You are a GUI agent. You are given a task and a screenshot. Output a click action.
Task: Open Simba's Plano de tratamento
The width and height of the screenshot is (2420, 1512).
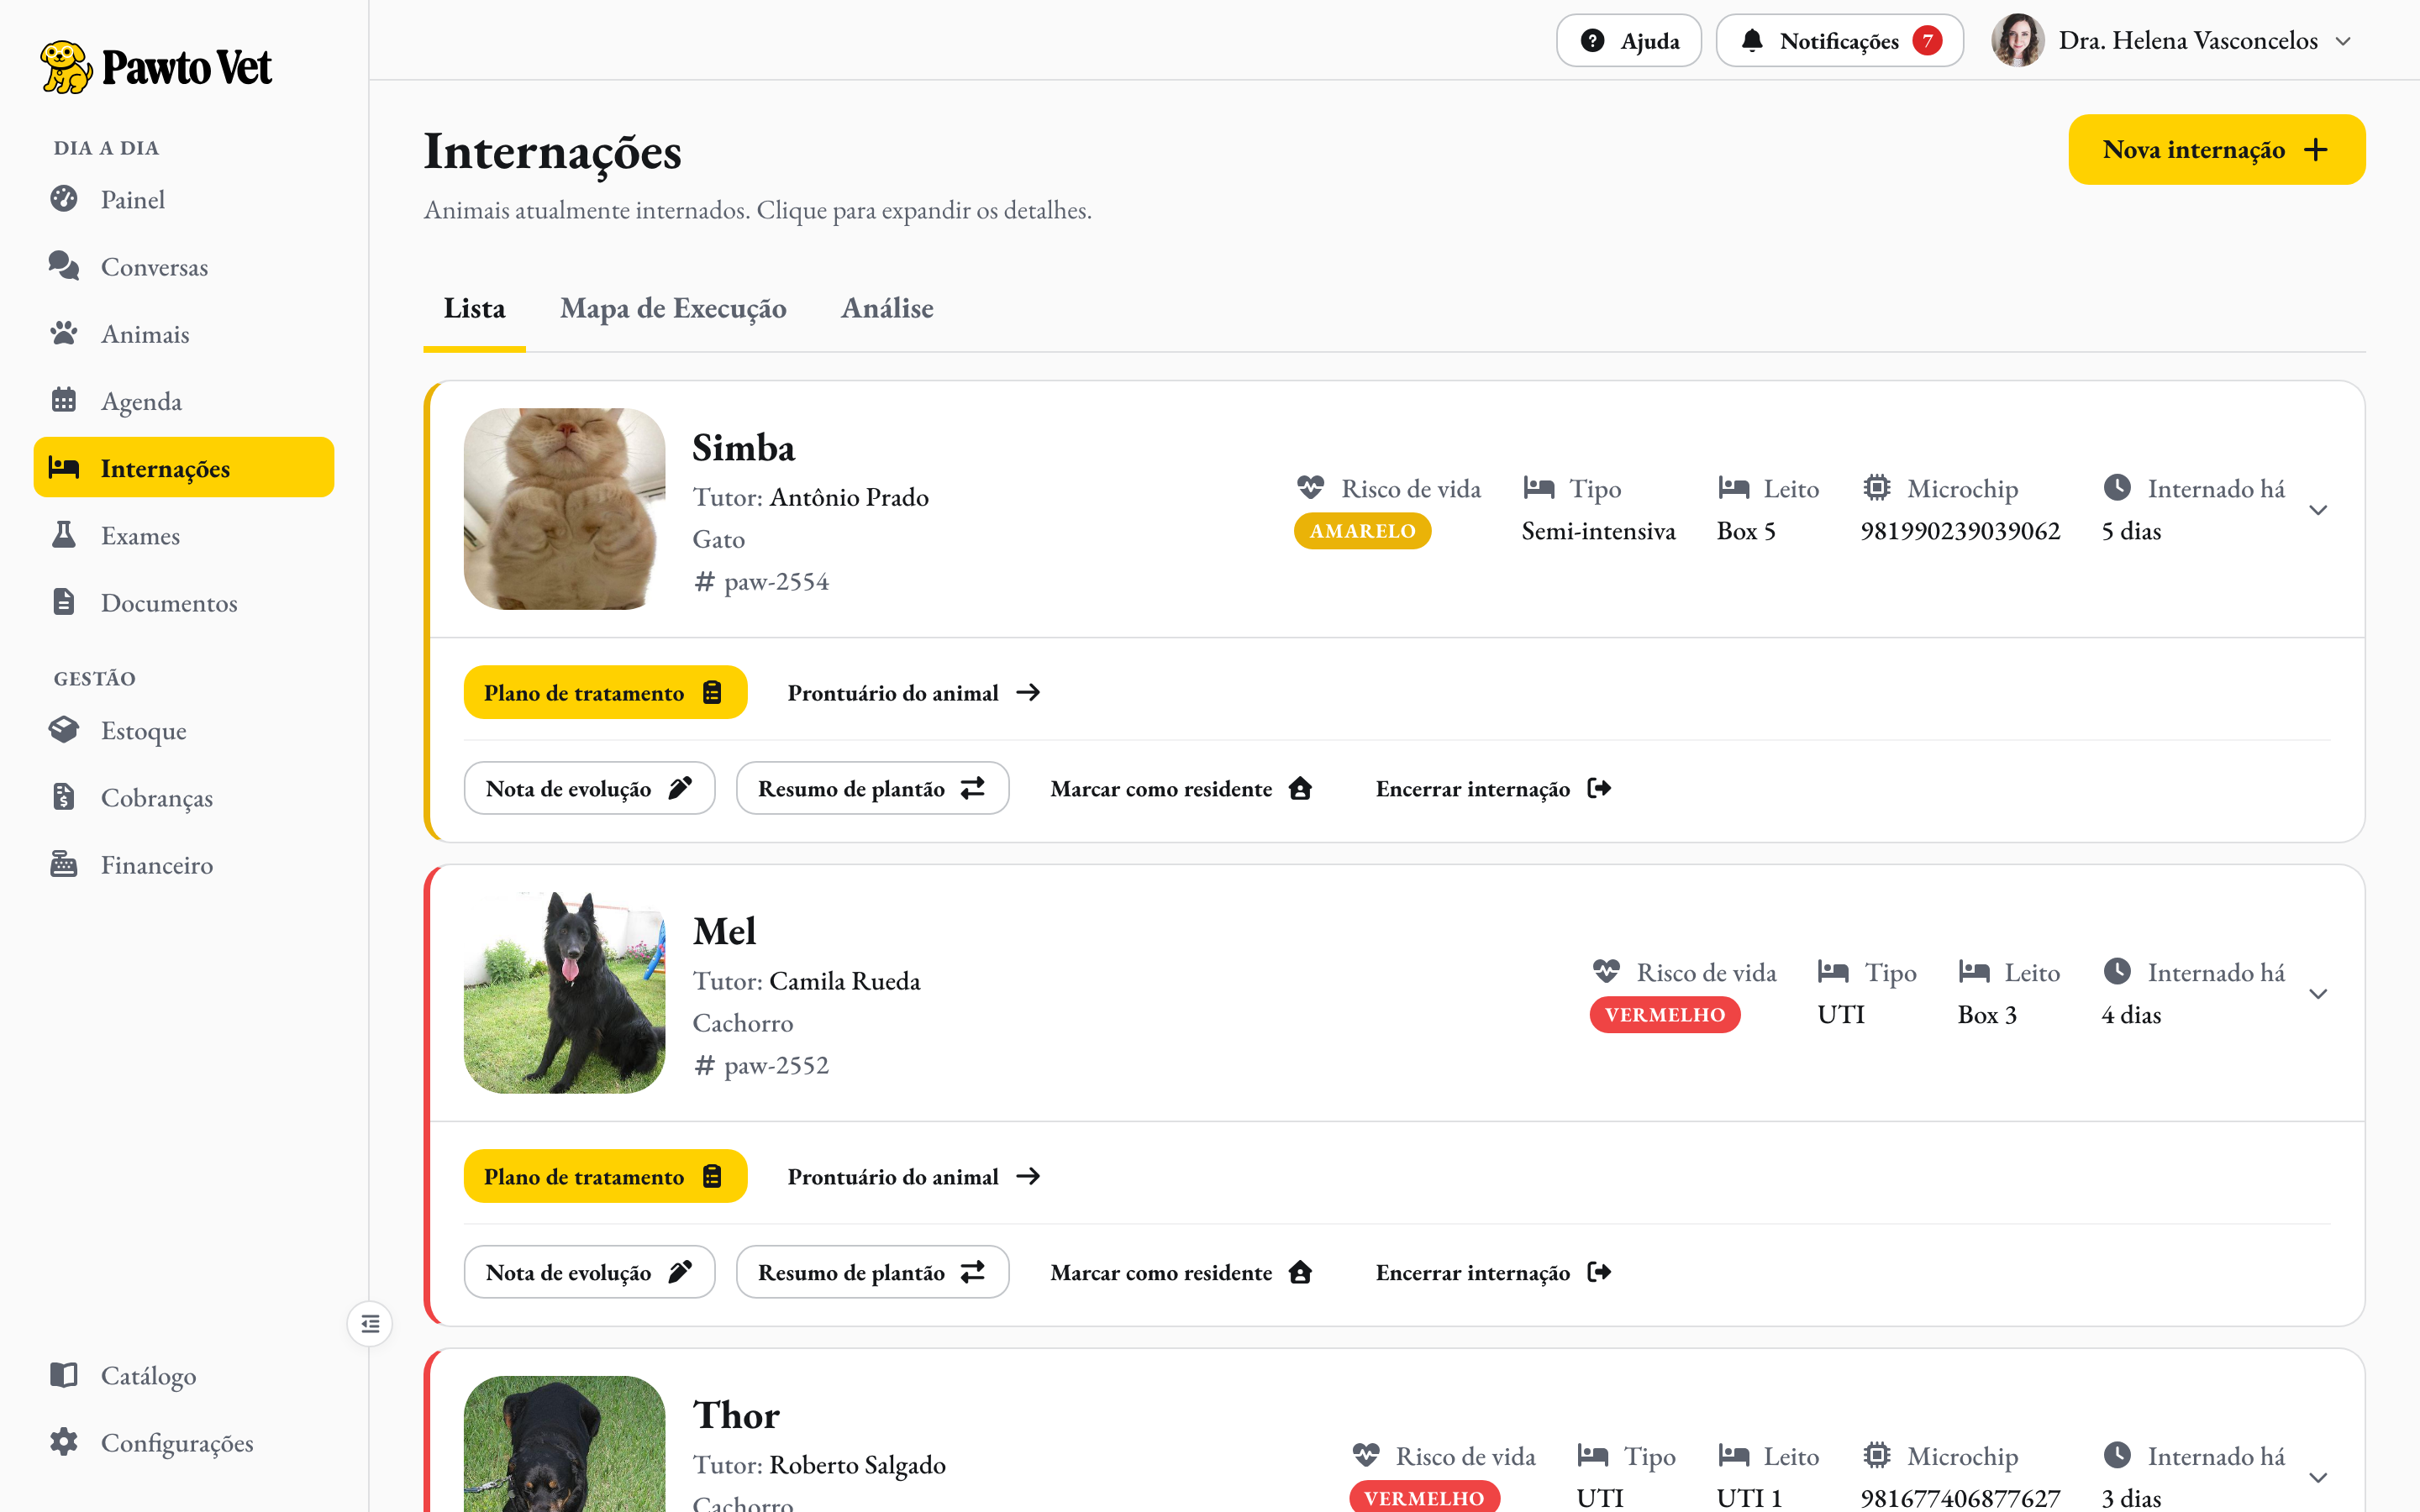coord(605,692)
